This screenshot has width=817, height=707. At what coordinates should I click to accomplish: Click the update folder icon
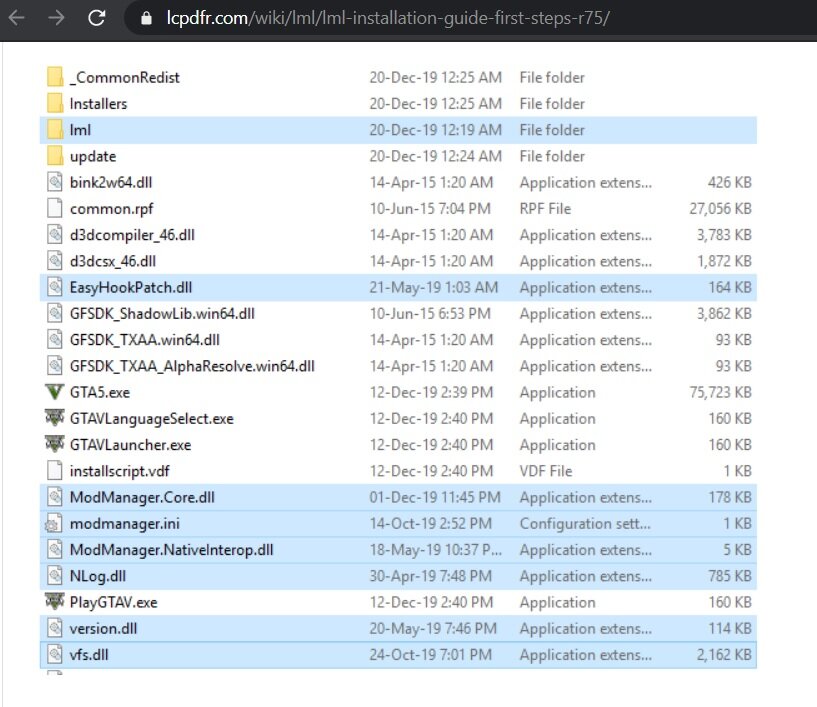[x=55, y=156]
